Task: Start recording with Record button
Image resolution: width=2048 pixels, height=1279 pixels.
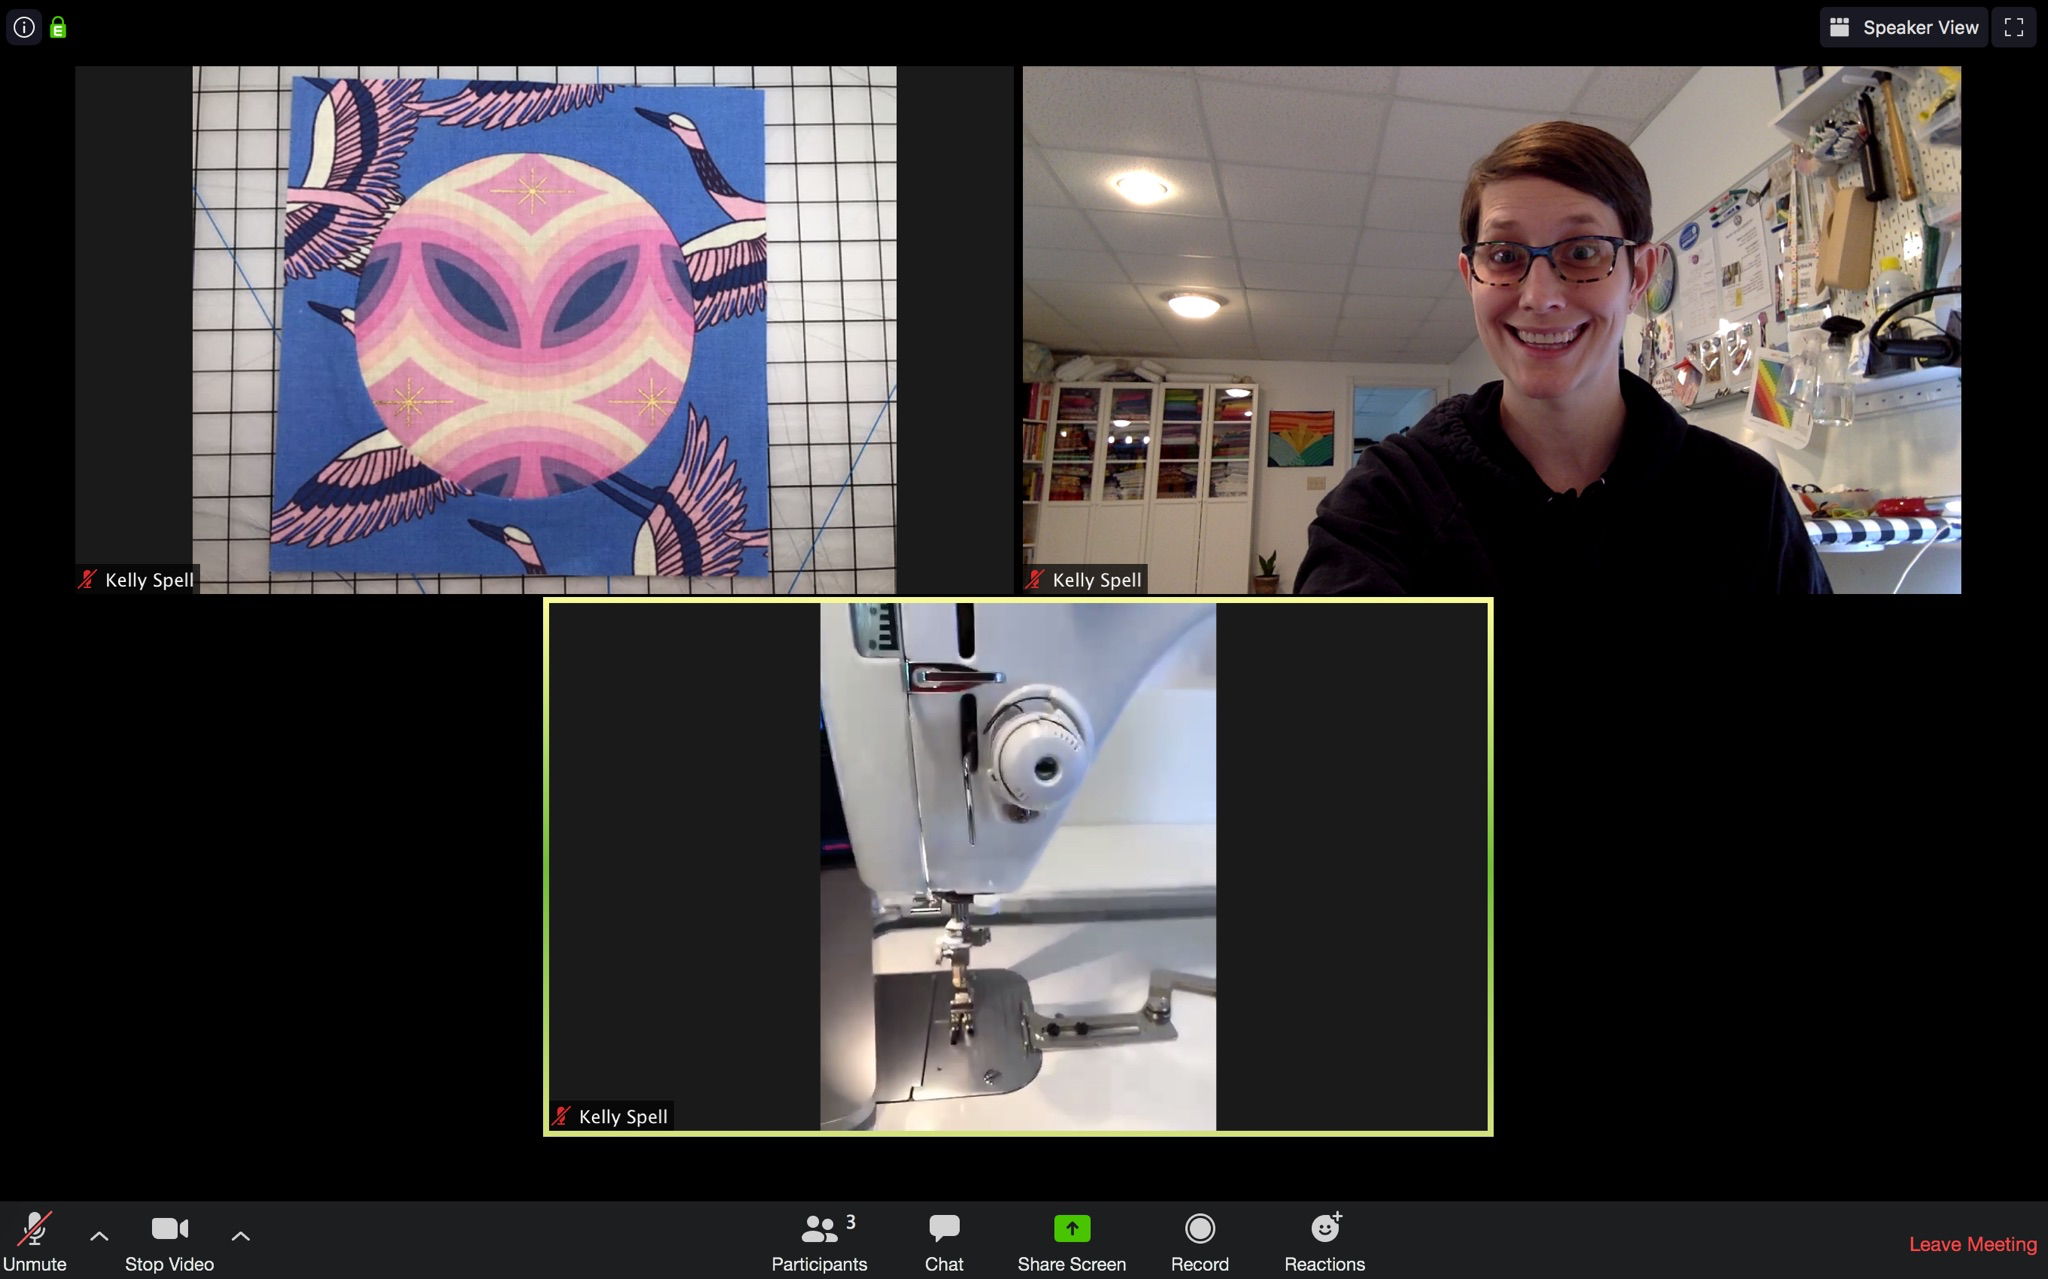Action: (1199, 1241)
